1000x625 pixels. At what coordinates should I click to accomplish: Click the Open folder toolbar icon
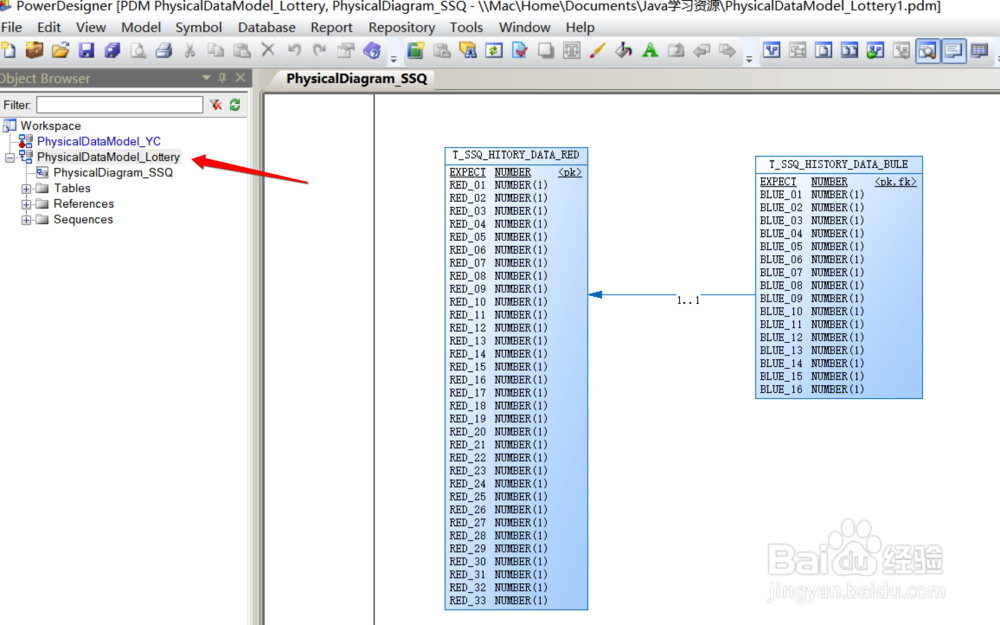pos(61,50)
